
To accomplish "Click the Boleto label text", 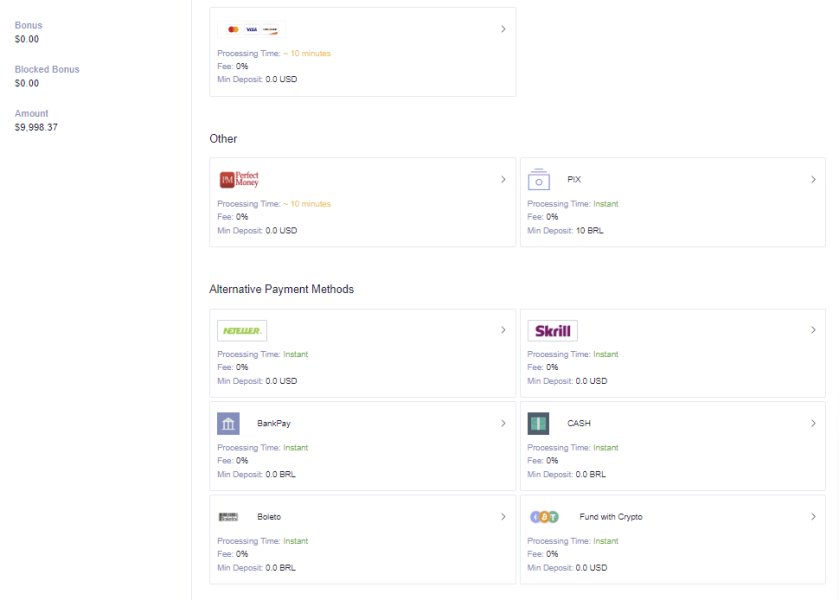I will (x=269, y=517).
